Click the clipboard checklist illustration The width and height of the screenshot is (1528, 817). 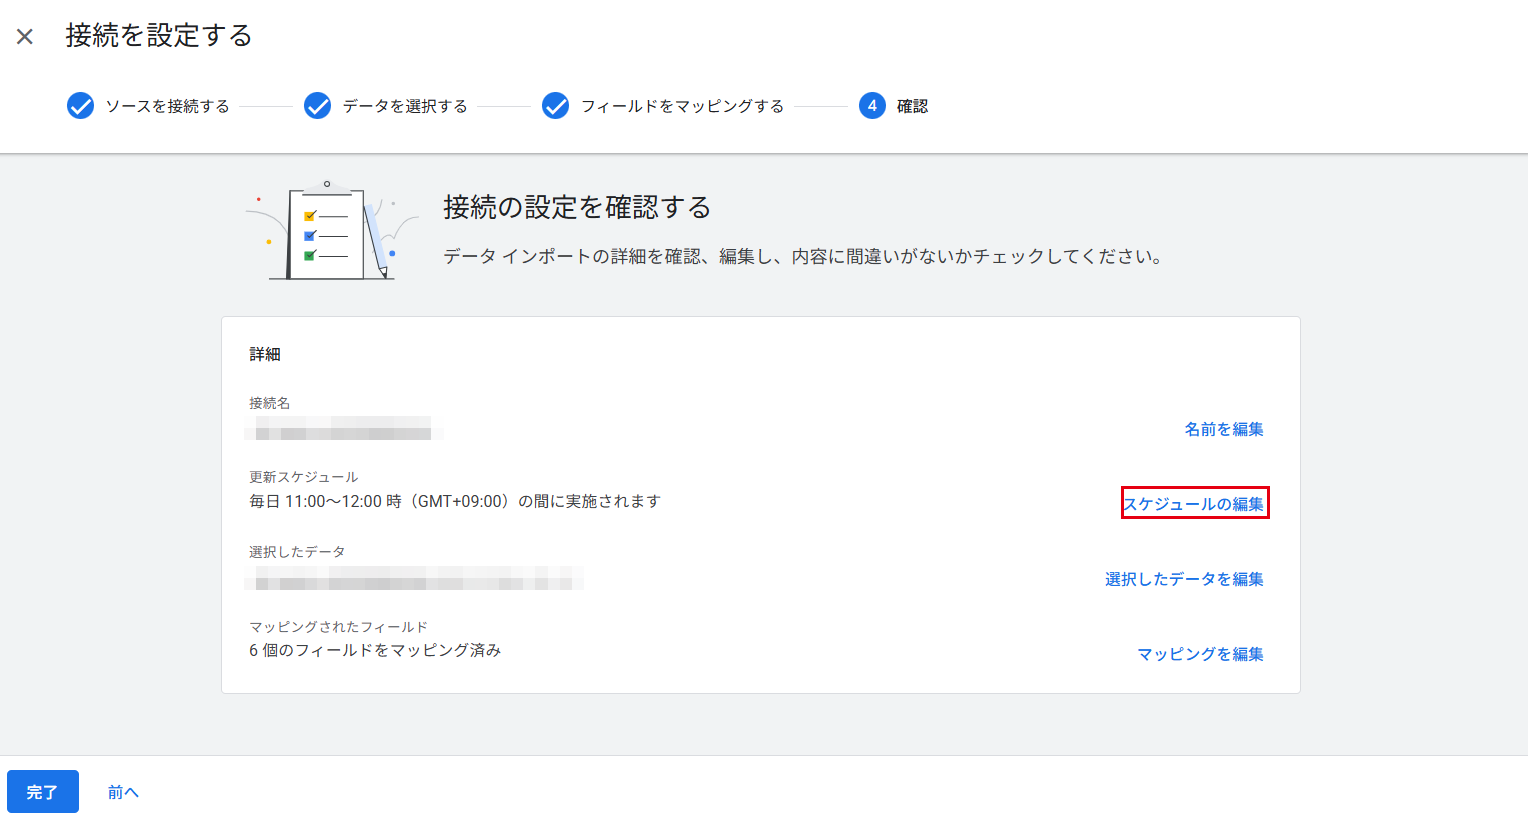coord(332,231)
